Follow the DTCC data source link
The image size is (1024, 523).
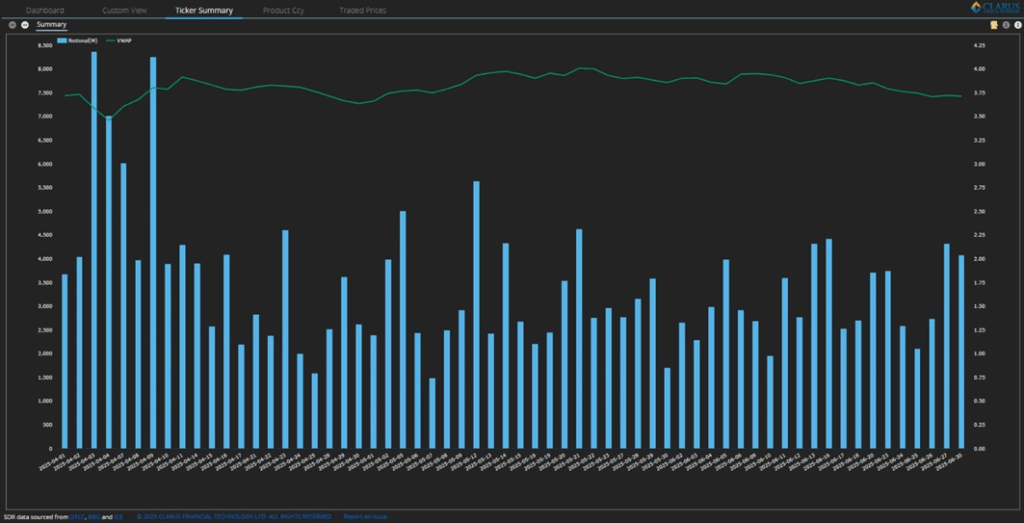coord(76,517)
